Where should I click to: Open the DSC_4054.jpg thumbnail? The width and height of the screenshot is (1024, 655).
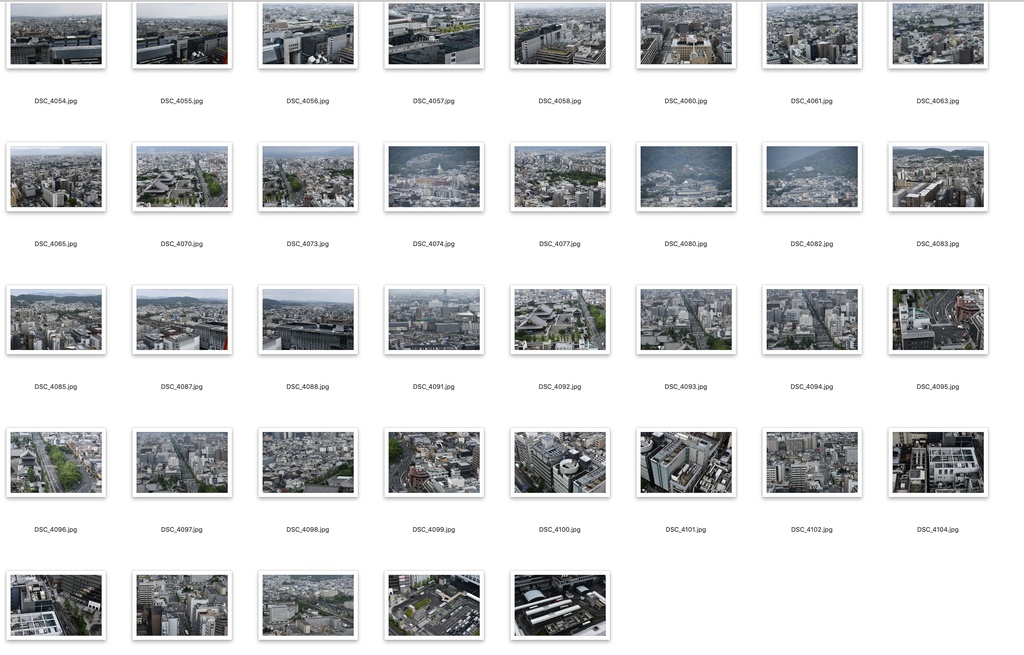tap(55, 34)
